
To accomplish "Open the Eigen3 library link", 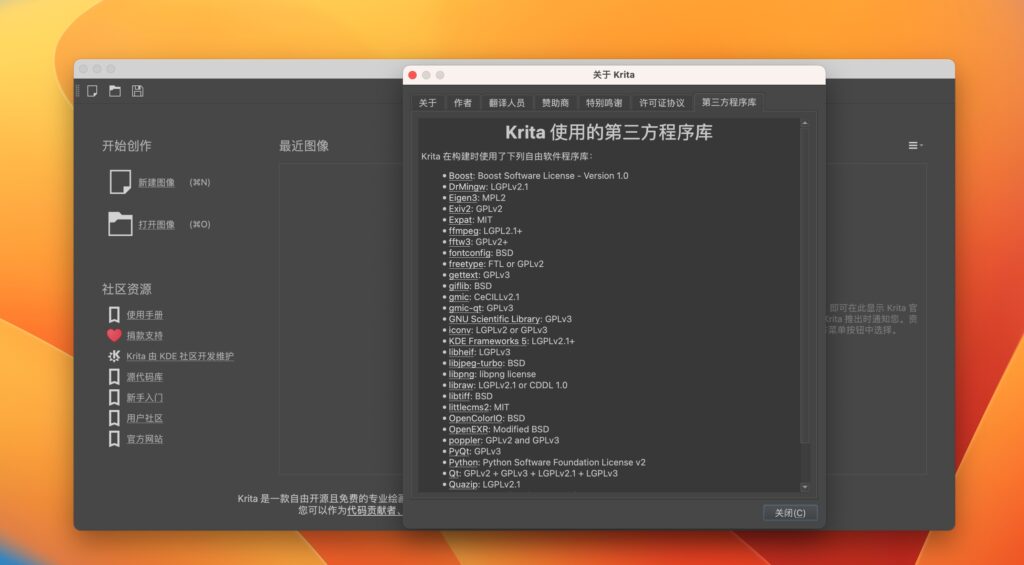I will (464, 198).
